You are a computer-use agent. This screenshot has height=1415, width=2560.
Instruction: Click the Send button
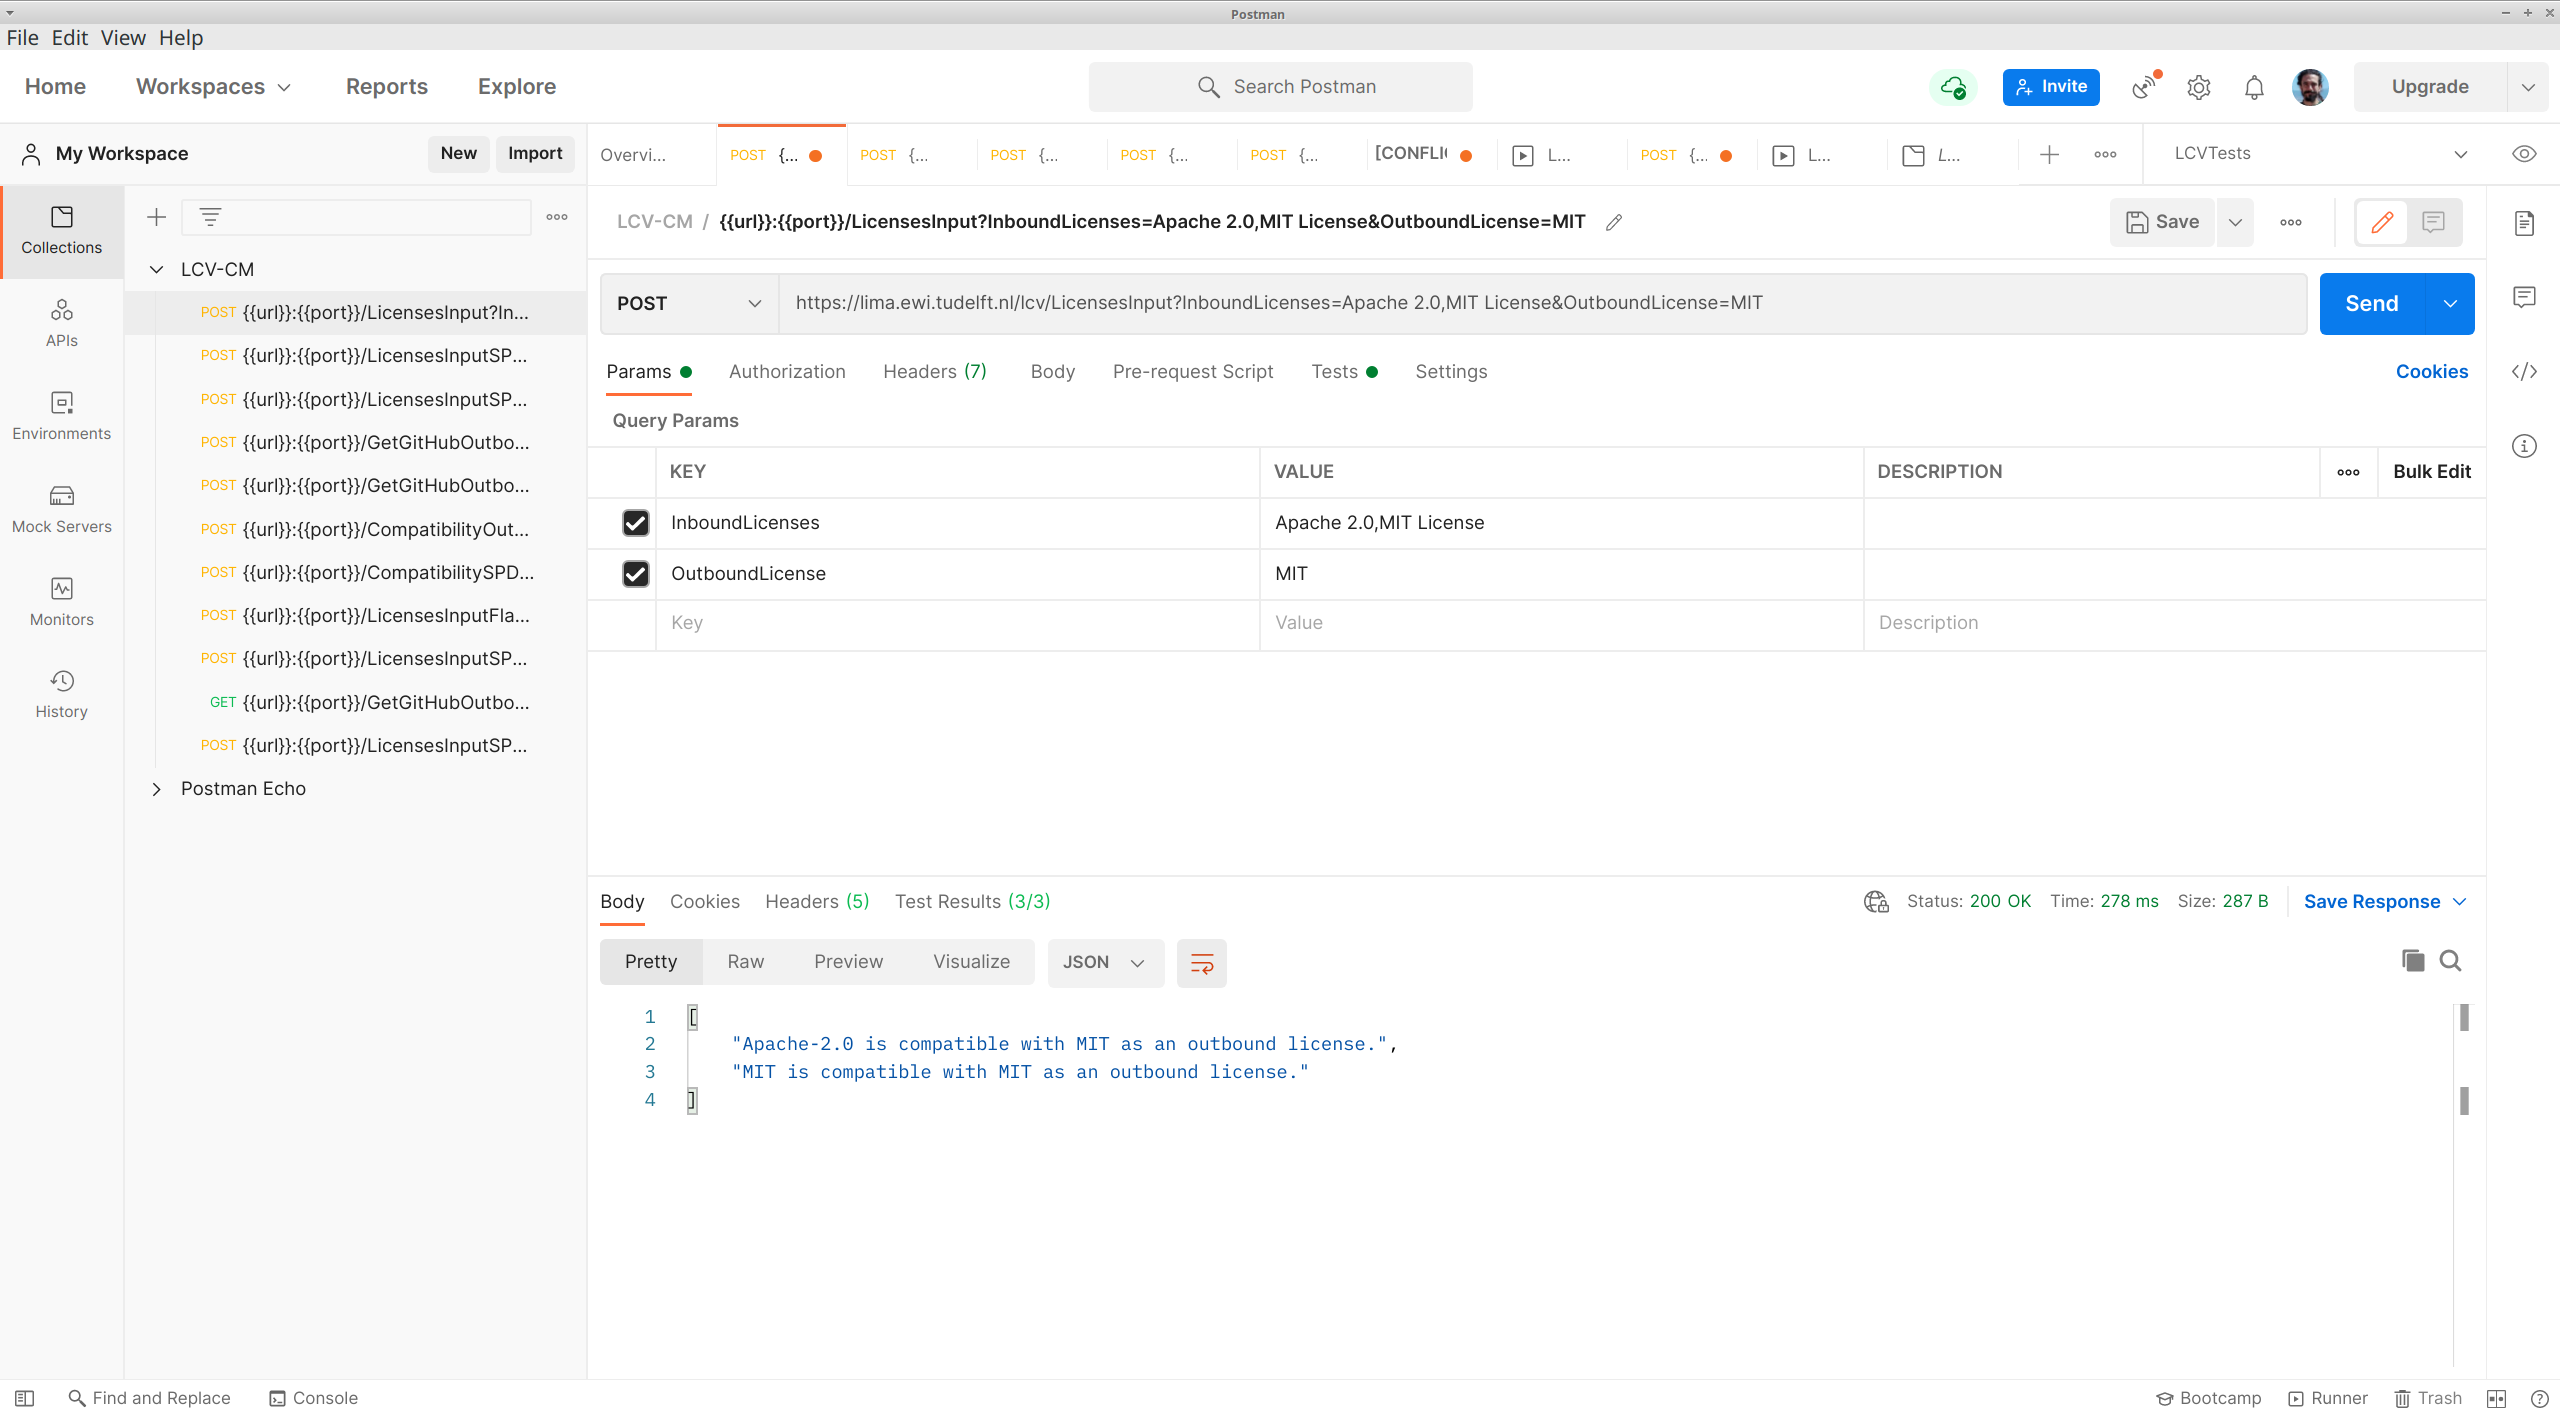pyautogui.click(x=2371, y=304)
